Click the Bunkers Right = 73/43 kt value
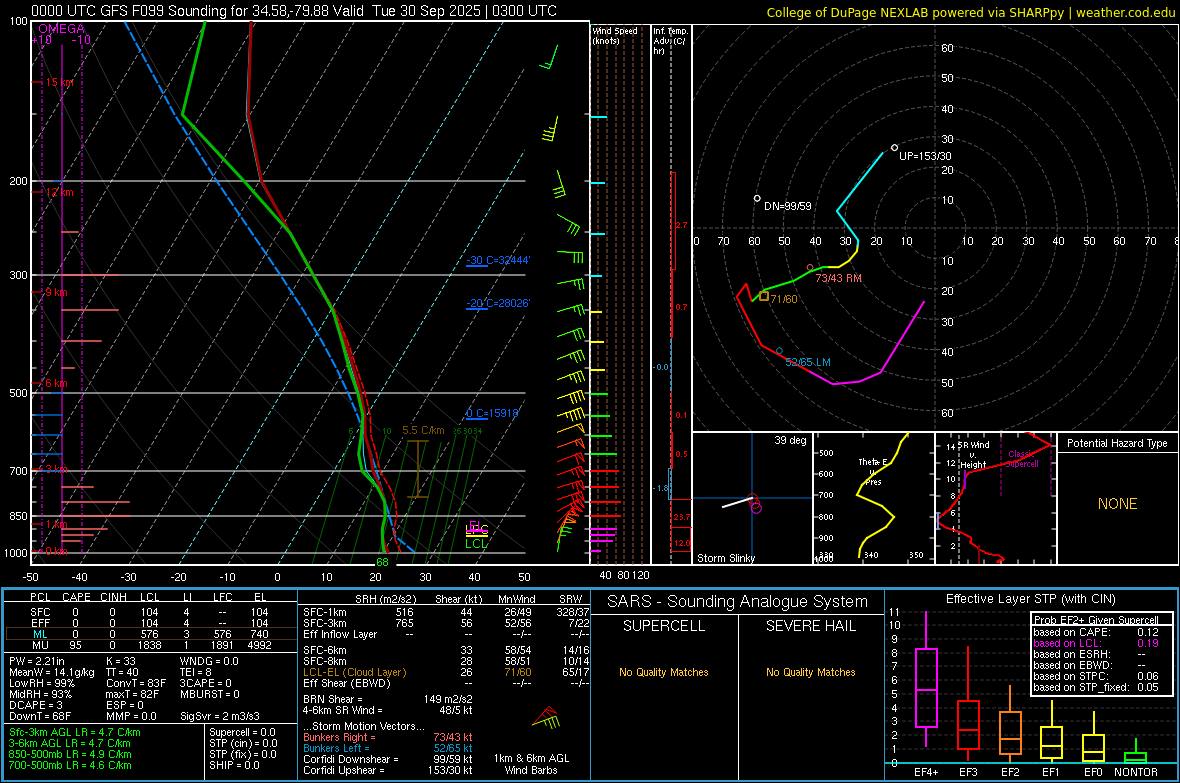The image size is (1180, 783). tap(388, 737)
